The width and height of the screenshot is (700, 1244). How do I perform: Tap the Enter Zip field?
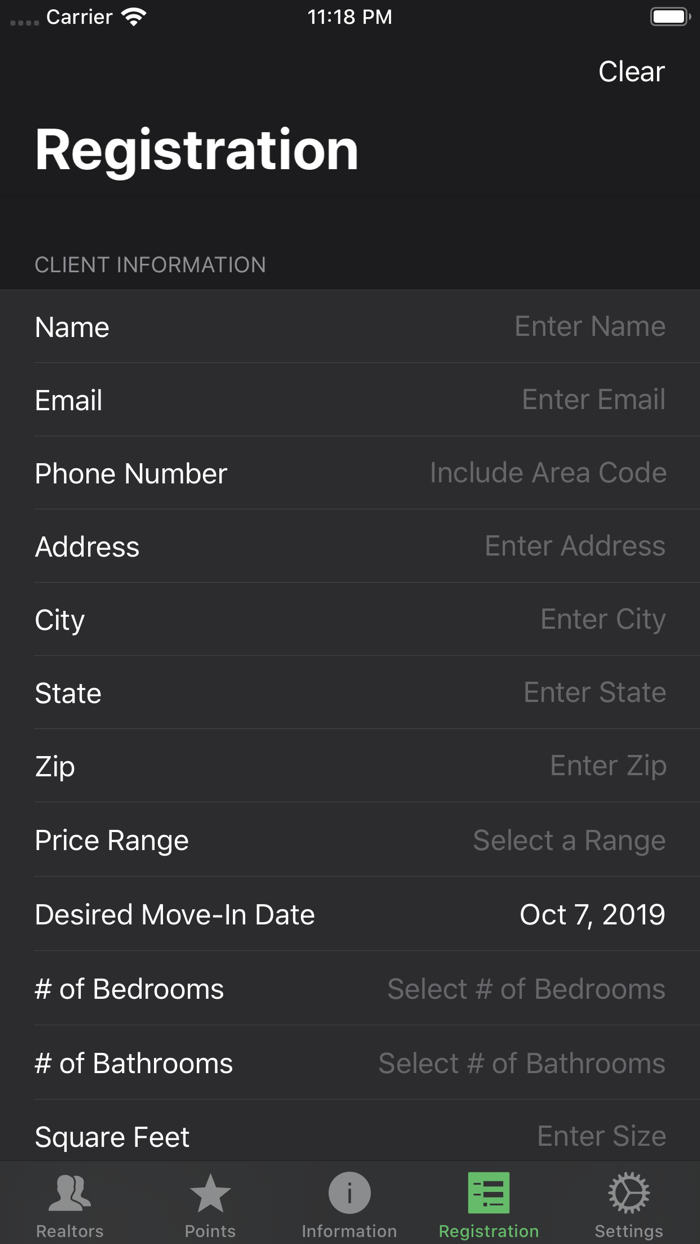point(607,765)
